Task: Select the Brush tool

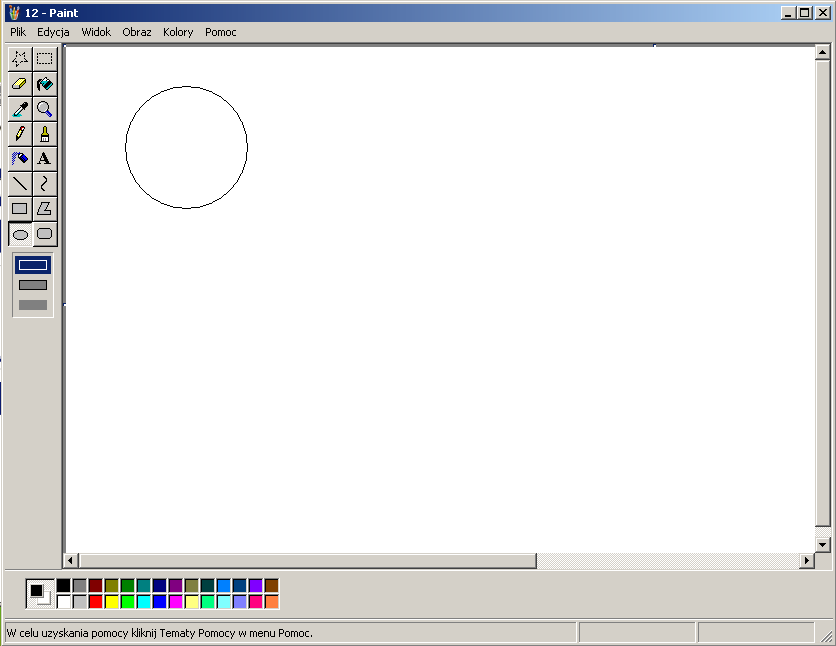Action: tap(45, 134)
